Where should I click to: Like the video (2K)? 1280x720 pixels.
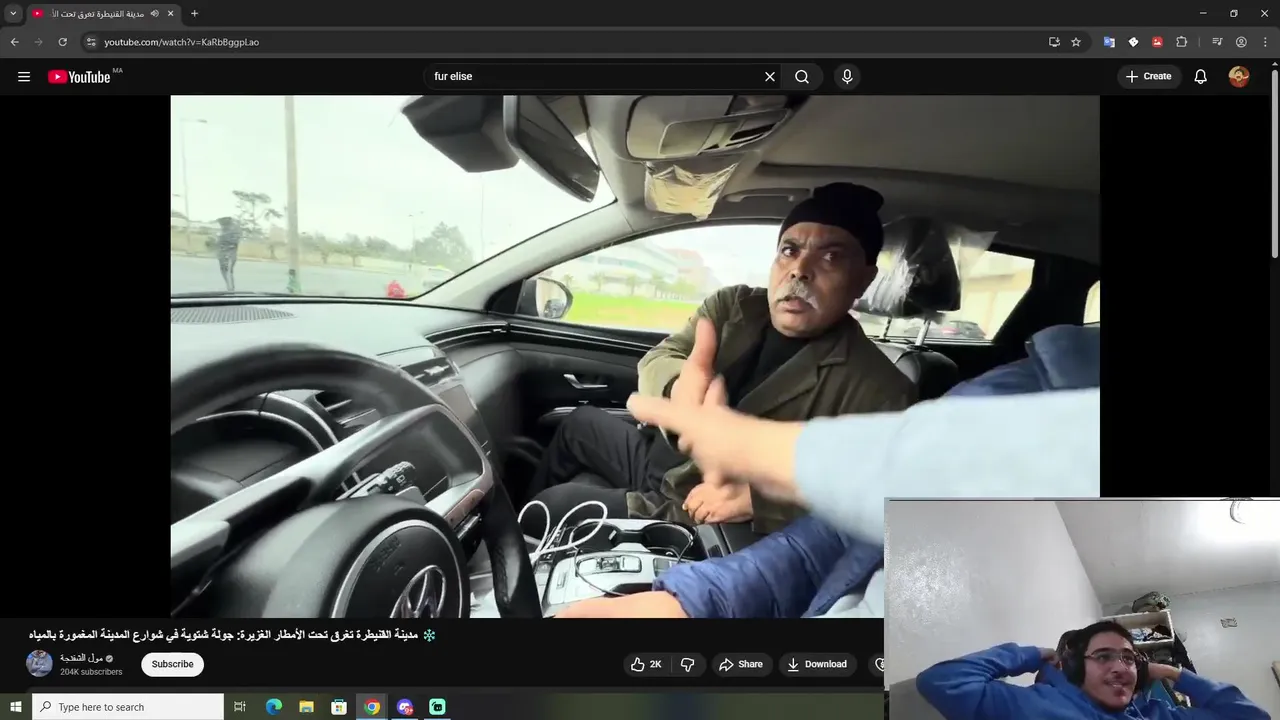646,664
